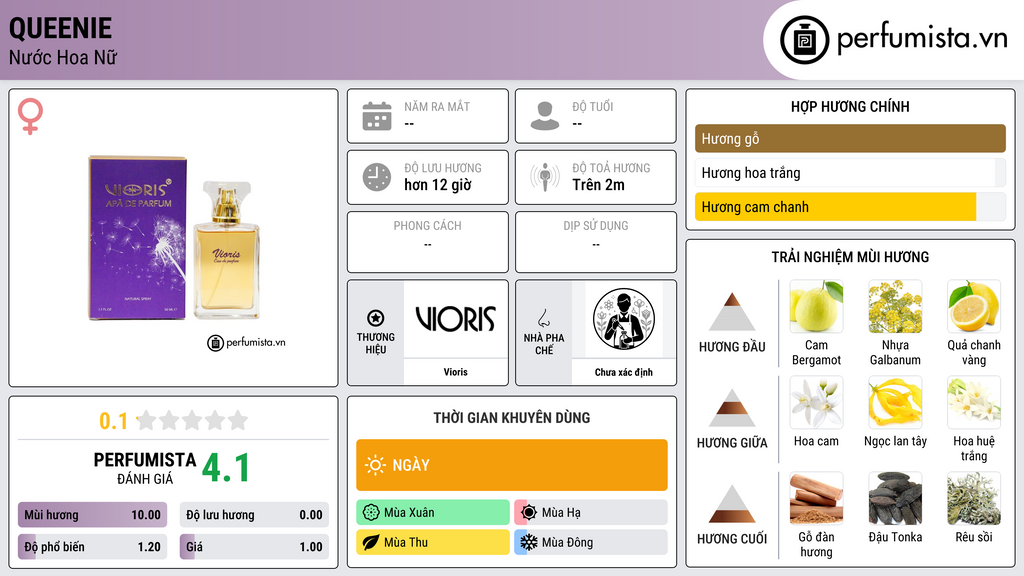This screenshot has height=576, width=1024.
Task: Click the Phong cách info box
Action: coord(428,242)
